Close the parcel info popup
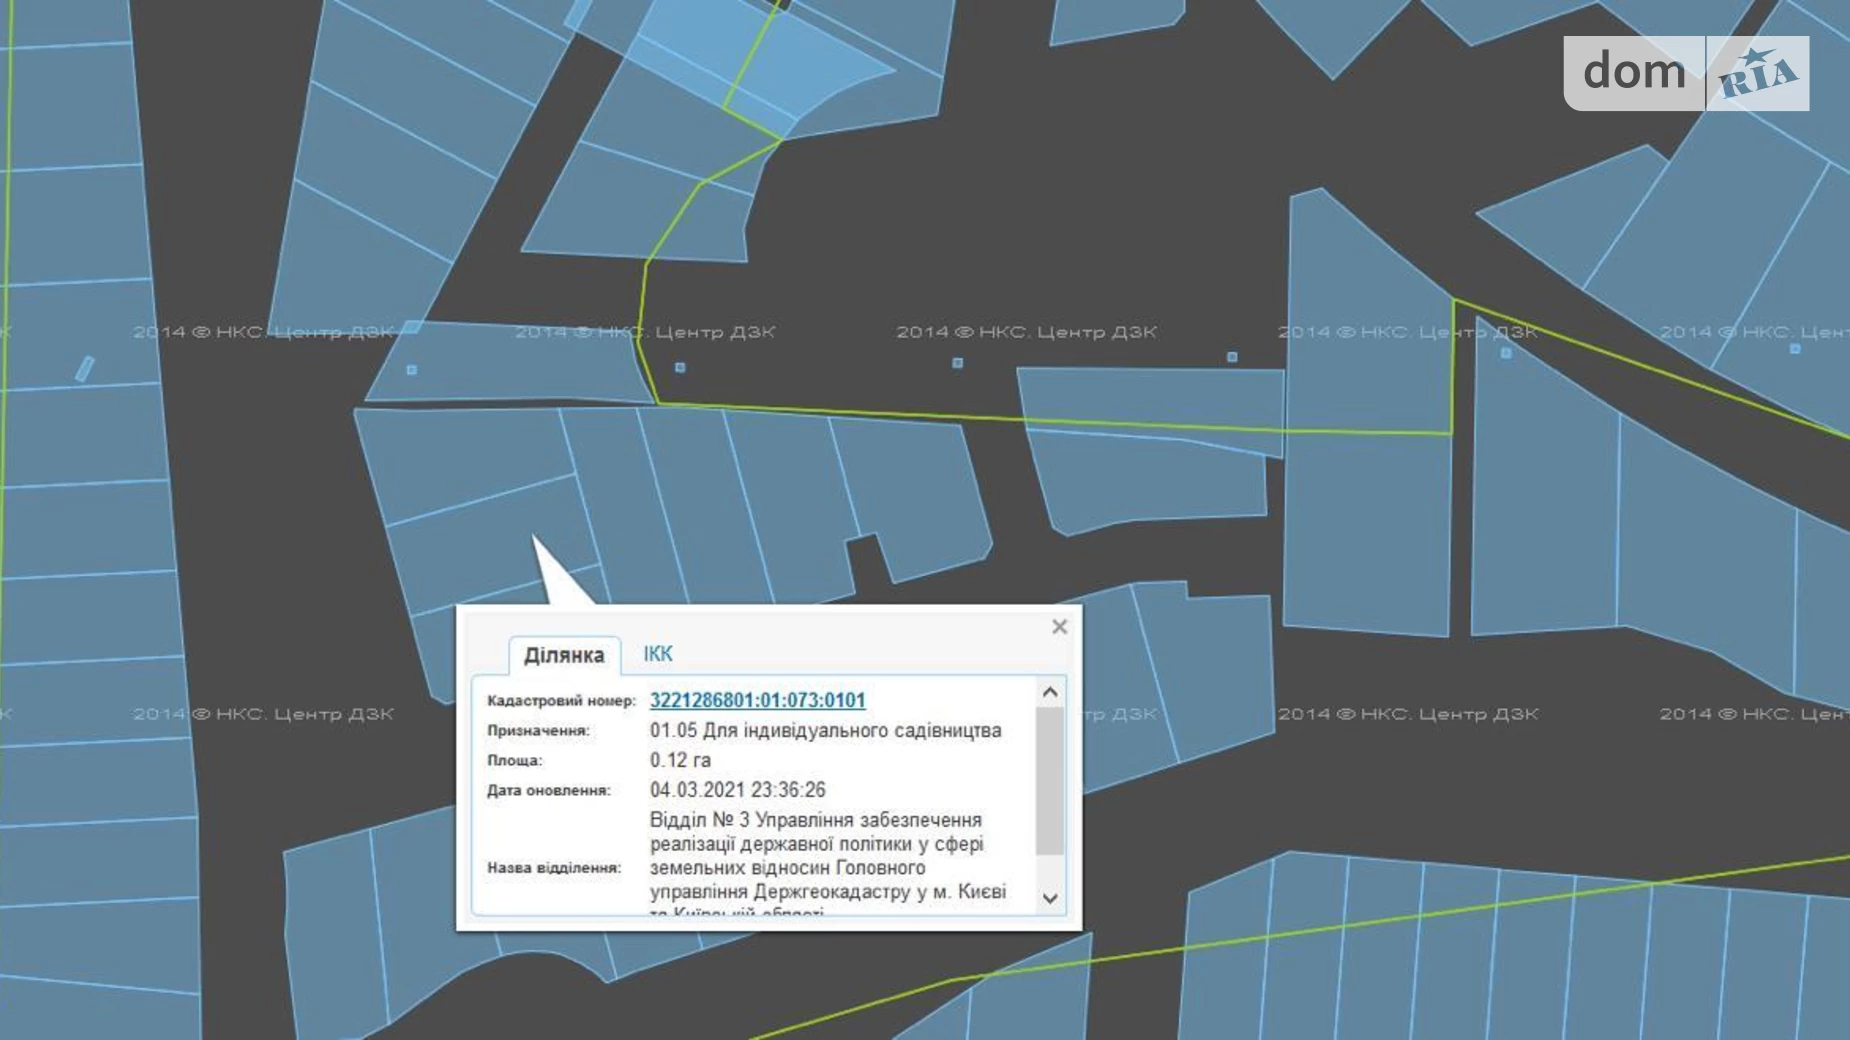 (1059, 627)
